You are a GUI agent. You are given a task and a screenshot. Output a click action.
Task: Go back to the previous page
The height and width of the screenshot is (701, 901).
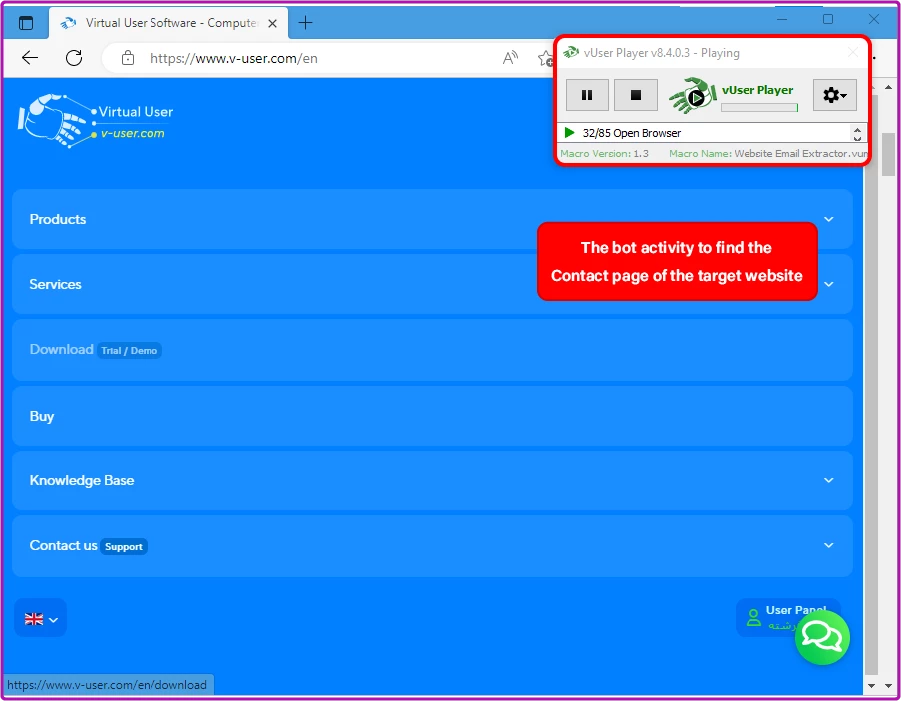coord(30,57)
